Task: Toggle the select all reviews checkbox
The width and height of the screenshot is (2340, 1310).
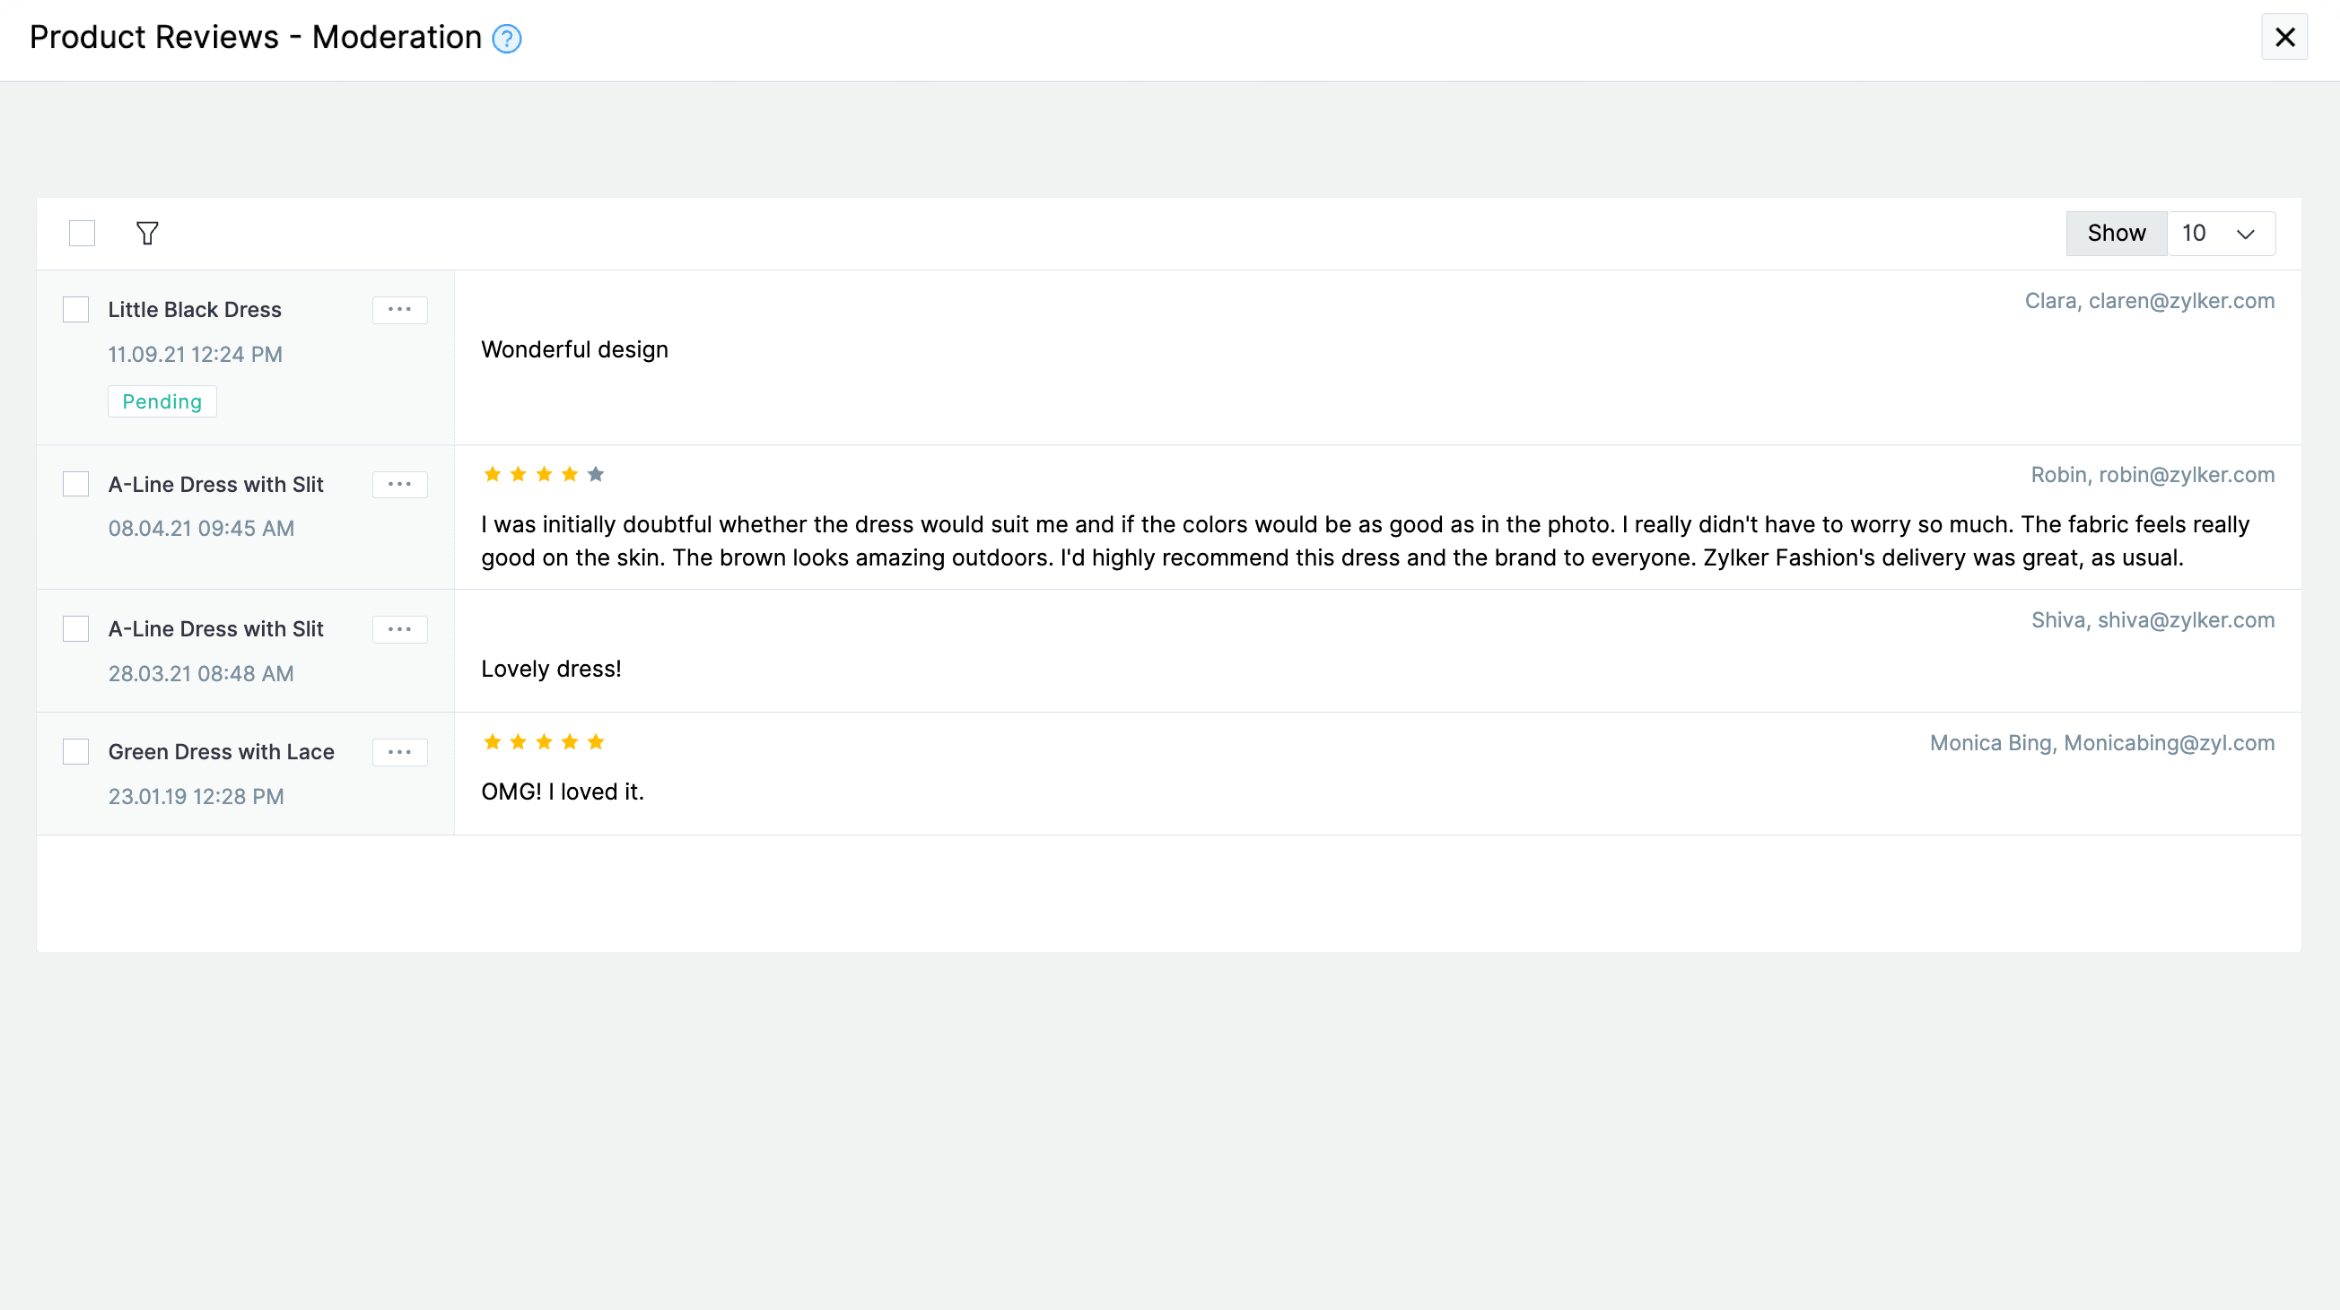Action: 82,233
